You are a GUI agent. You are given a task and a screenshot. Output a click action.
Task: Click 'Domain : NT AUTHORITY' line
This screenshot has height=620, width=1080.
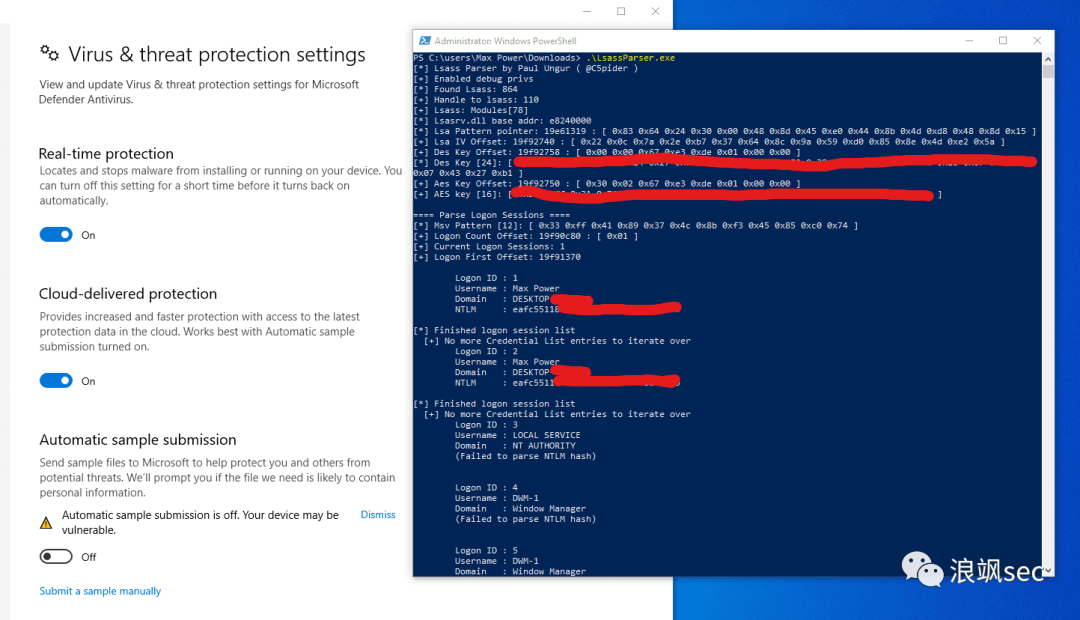[x=515, y=446]
